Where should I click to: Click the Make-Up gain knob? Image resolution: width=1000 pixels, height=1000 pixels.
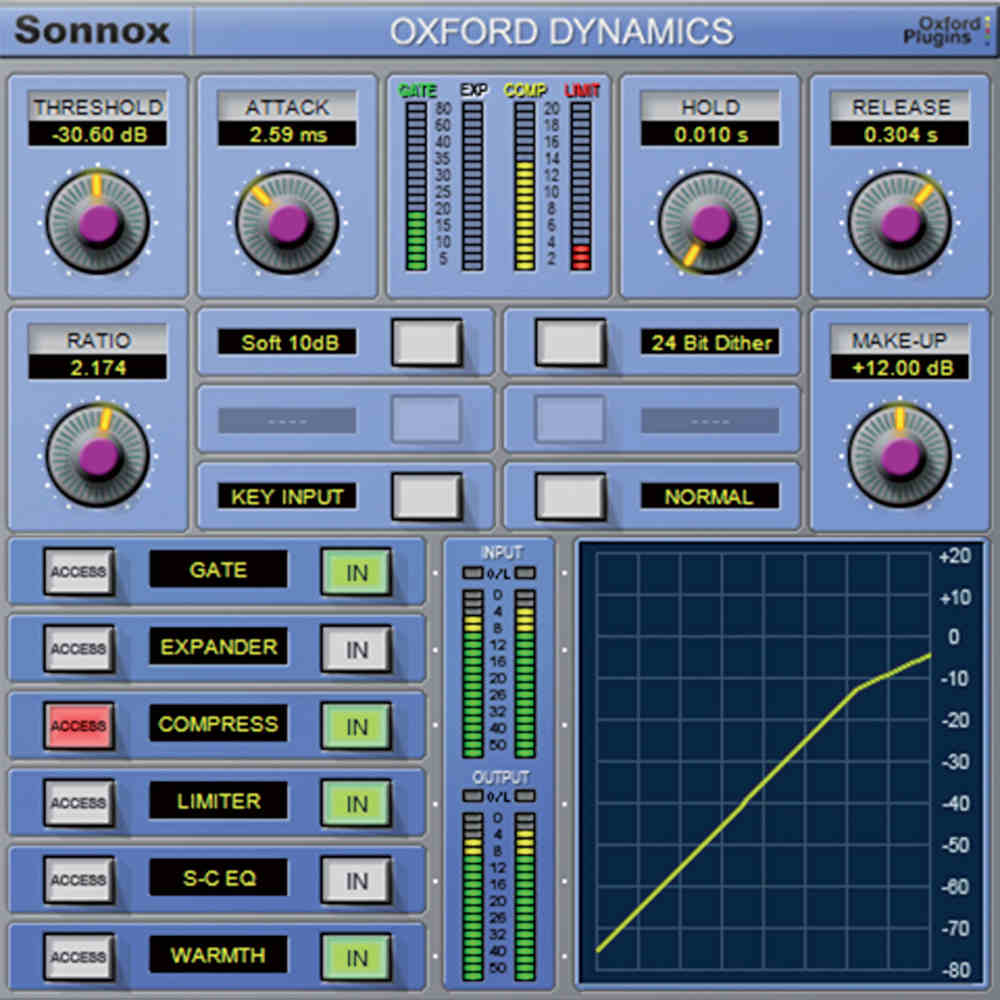pos(898,455)
